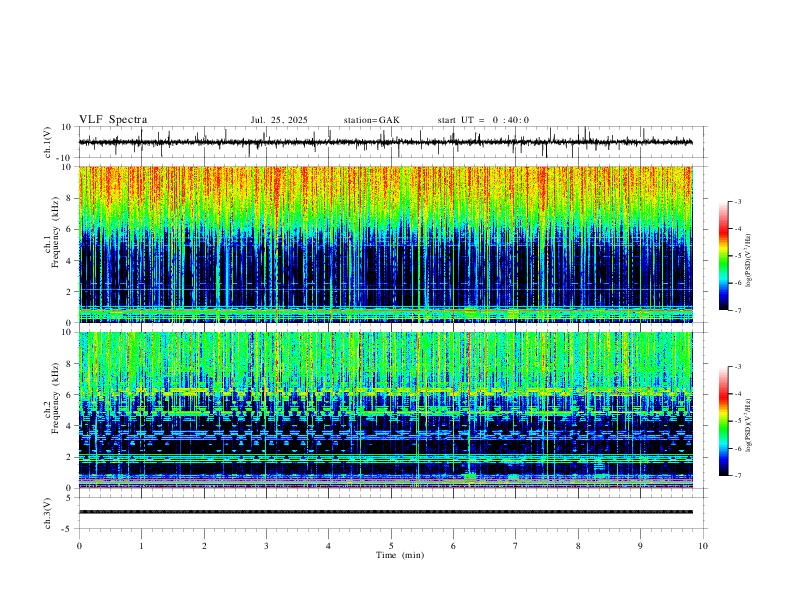Click the 'VLF Spectra' title text
792x612 pixels.
(x=113, y=120)
